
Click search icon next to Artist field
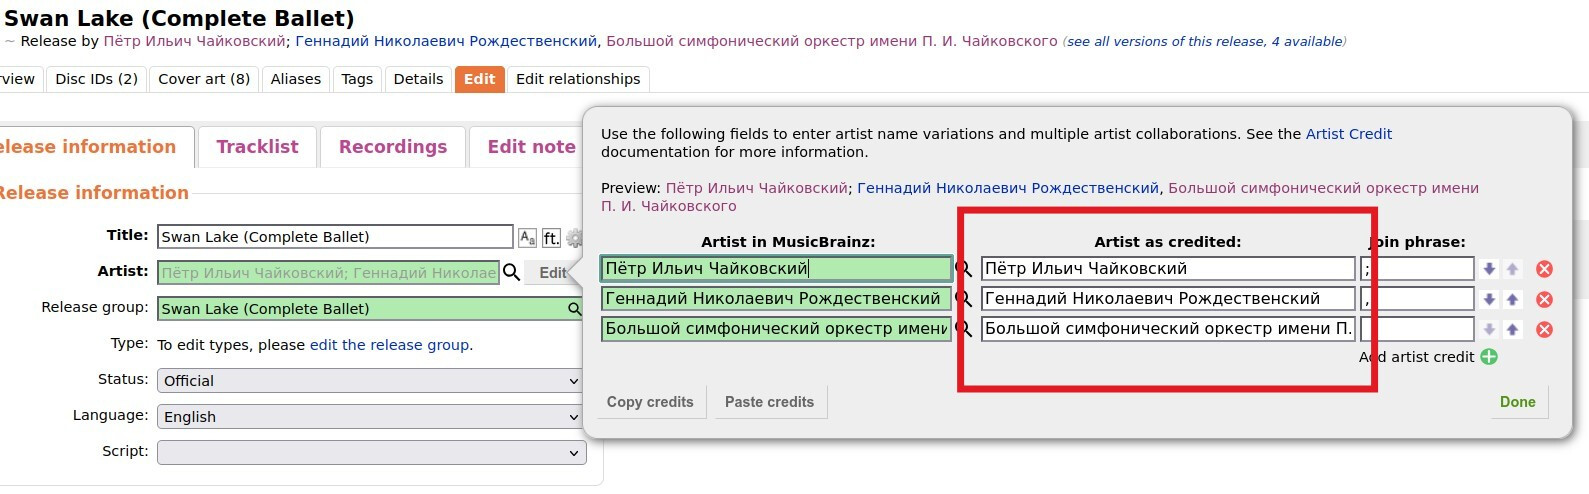[x=511, y=272]
